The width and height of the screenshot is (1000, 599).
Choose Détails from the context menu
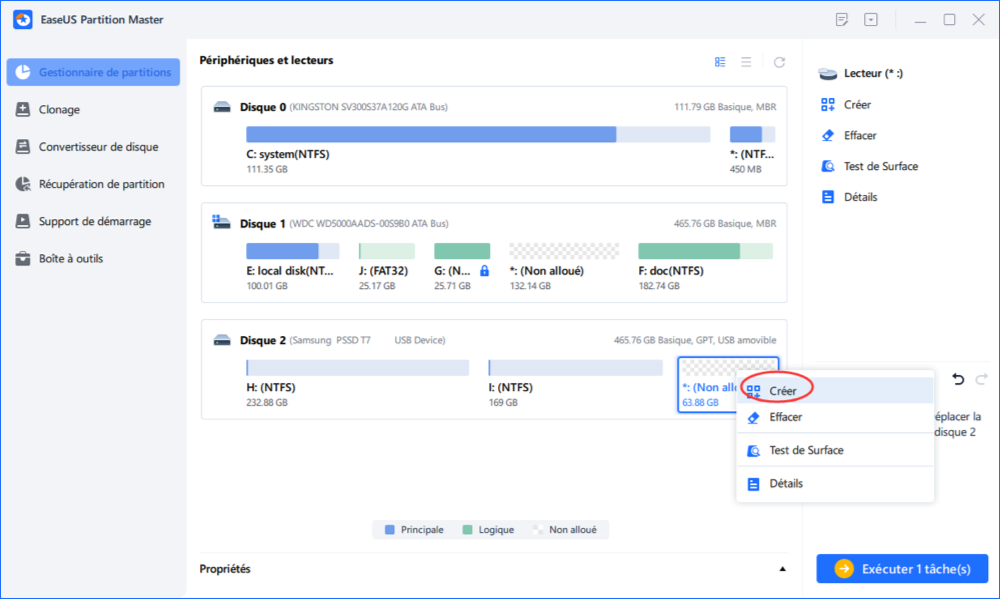click(785, 484)
